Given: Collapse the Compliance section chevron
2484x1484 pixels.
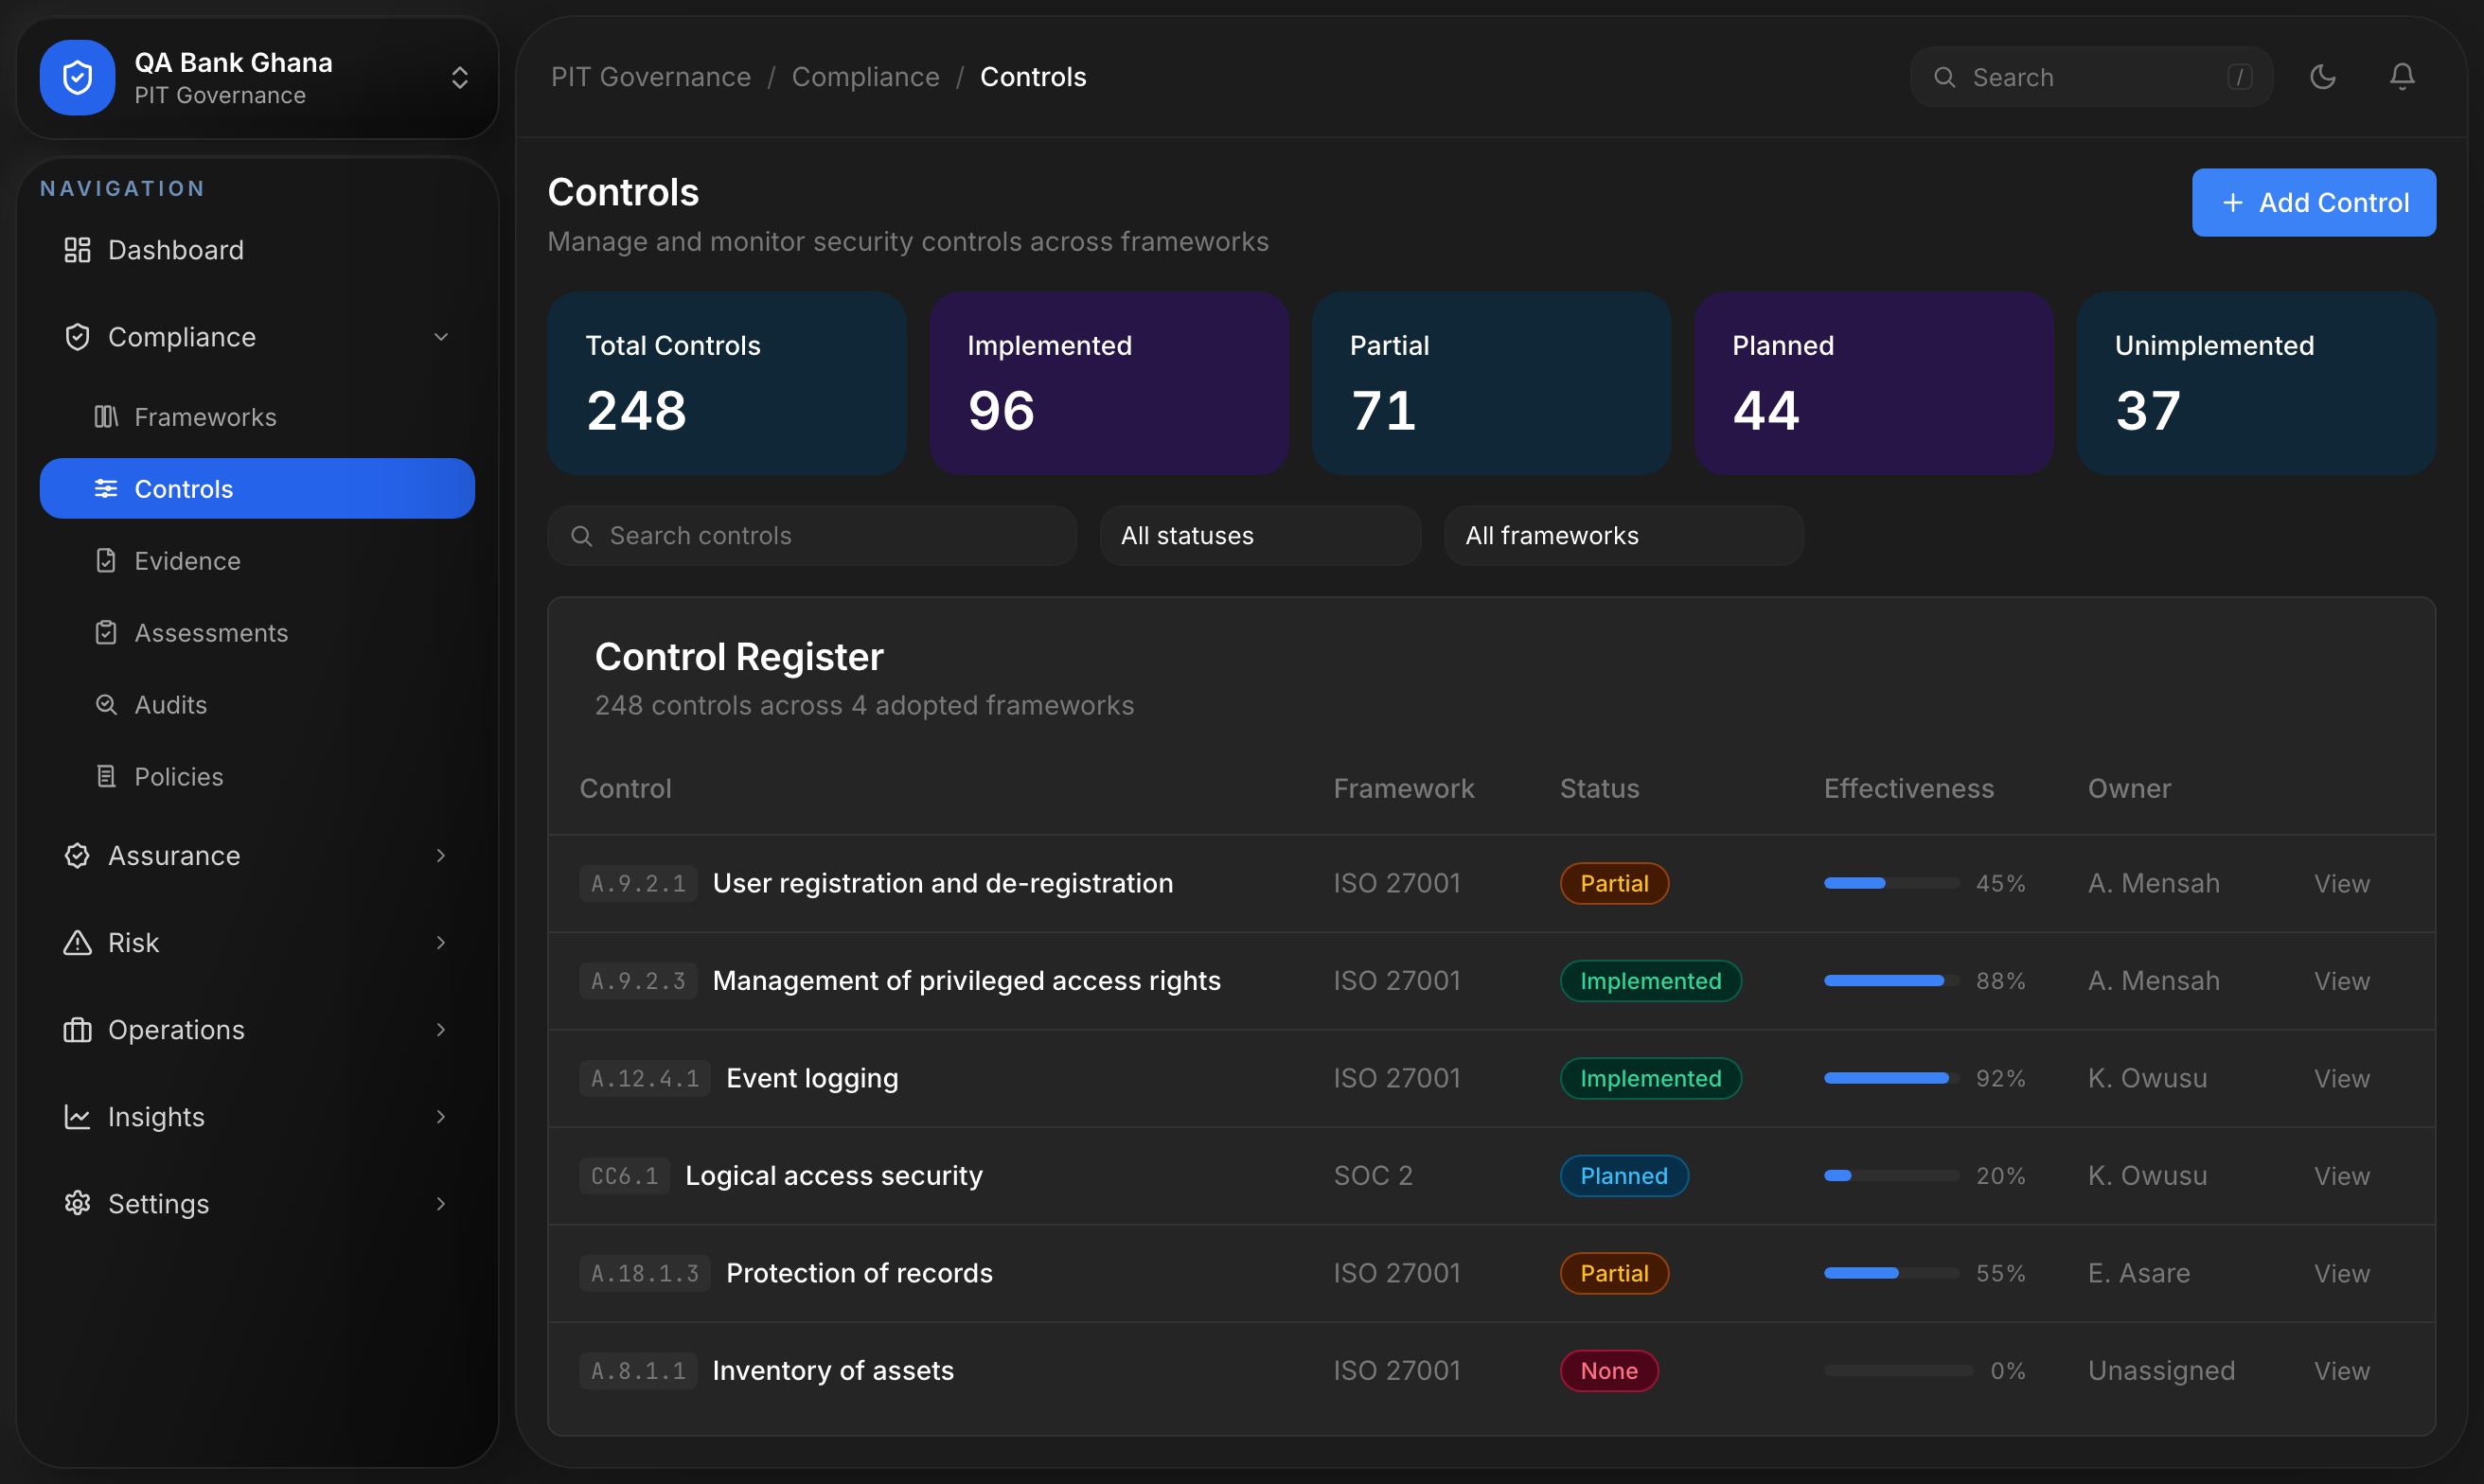Looking at the screenshot, I should point(441,337).
